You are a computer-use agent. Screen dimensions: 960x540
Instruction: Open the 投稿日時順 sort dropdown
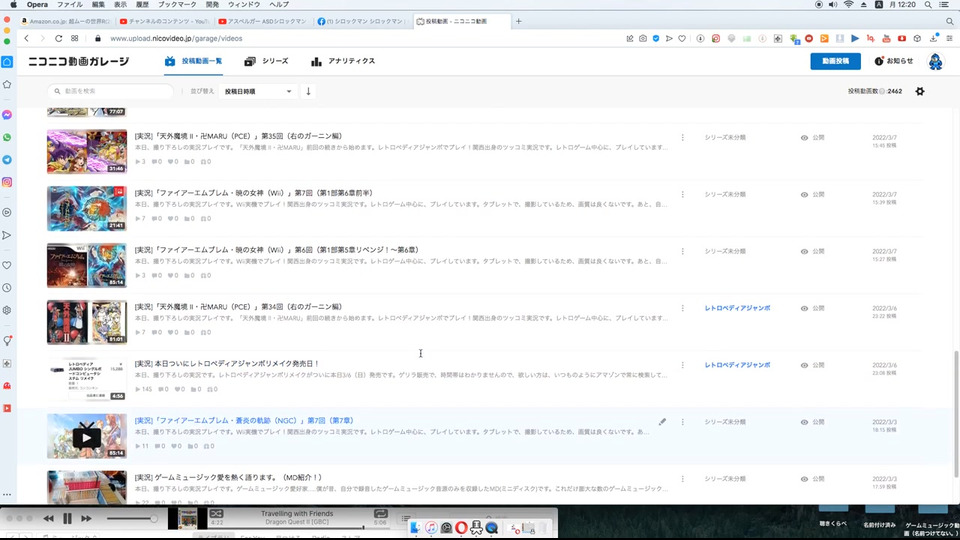[x=257, y=91]
